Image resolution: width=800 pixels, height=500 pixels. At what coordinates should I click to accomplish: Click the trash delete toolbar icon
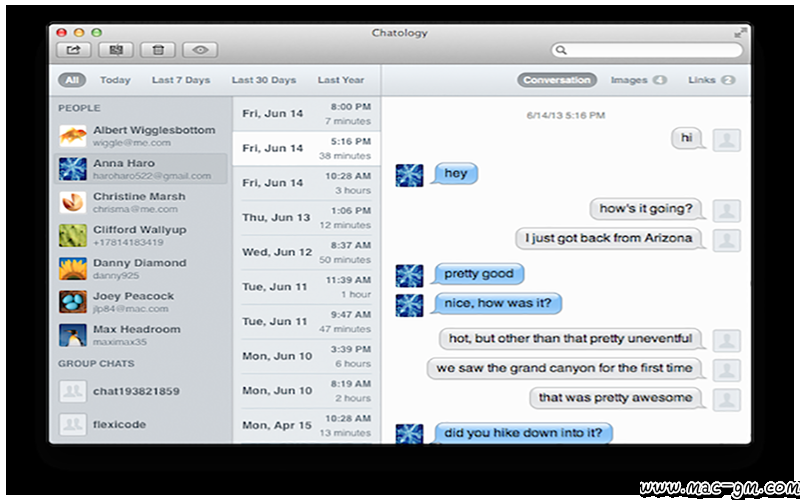click(x=158, y=50)
